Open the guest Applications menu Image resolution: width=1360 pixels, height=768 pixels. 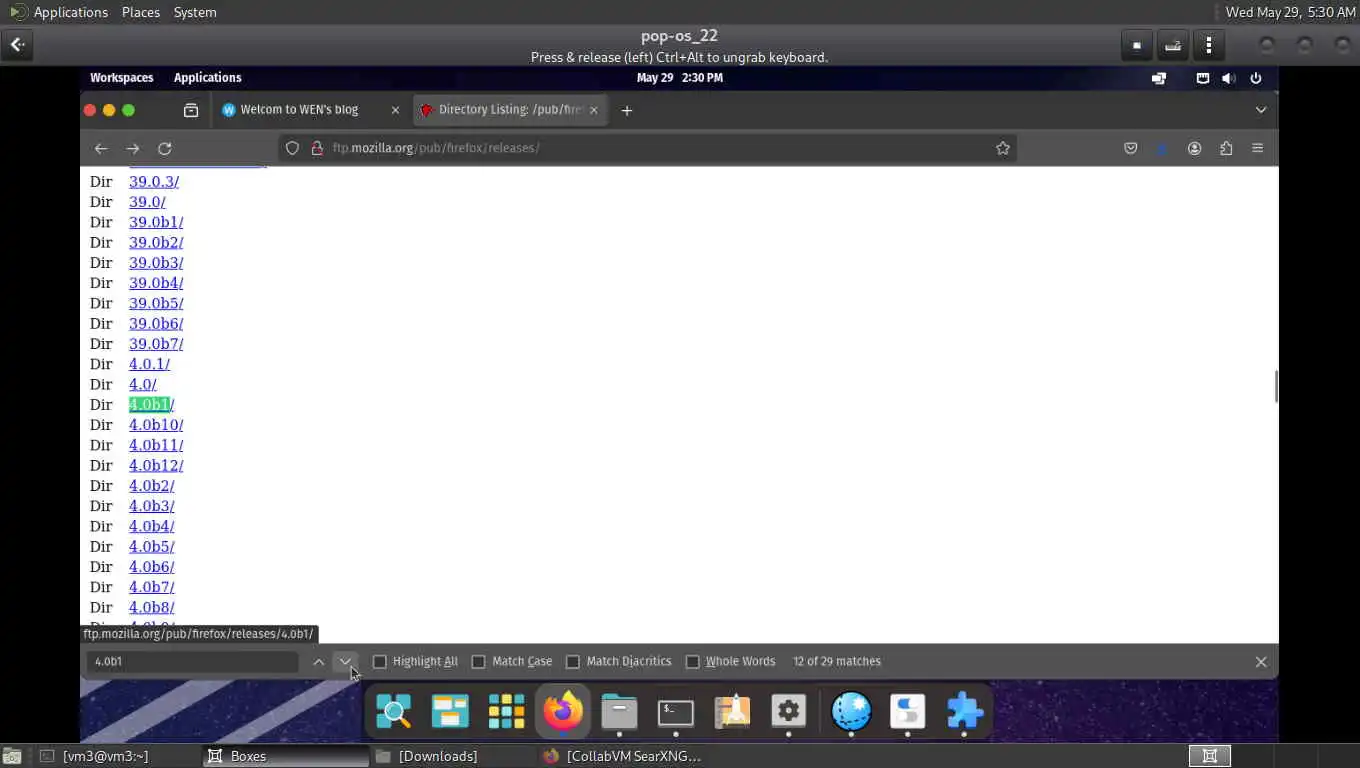click(208, 78)
